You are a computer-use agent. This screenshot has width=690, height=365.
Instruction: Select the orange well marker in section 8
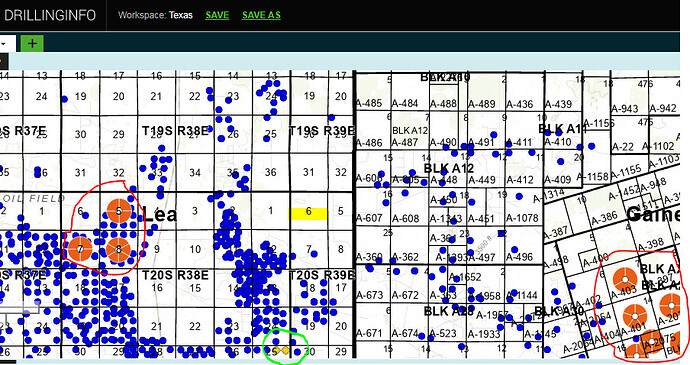pyautogui.click(x=118, y=250)
